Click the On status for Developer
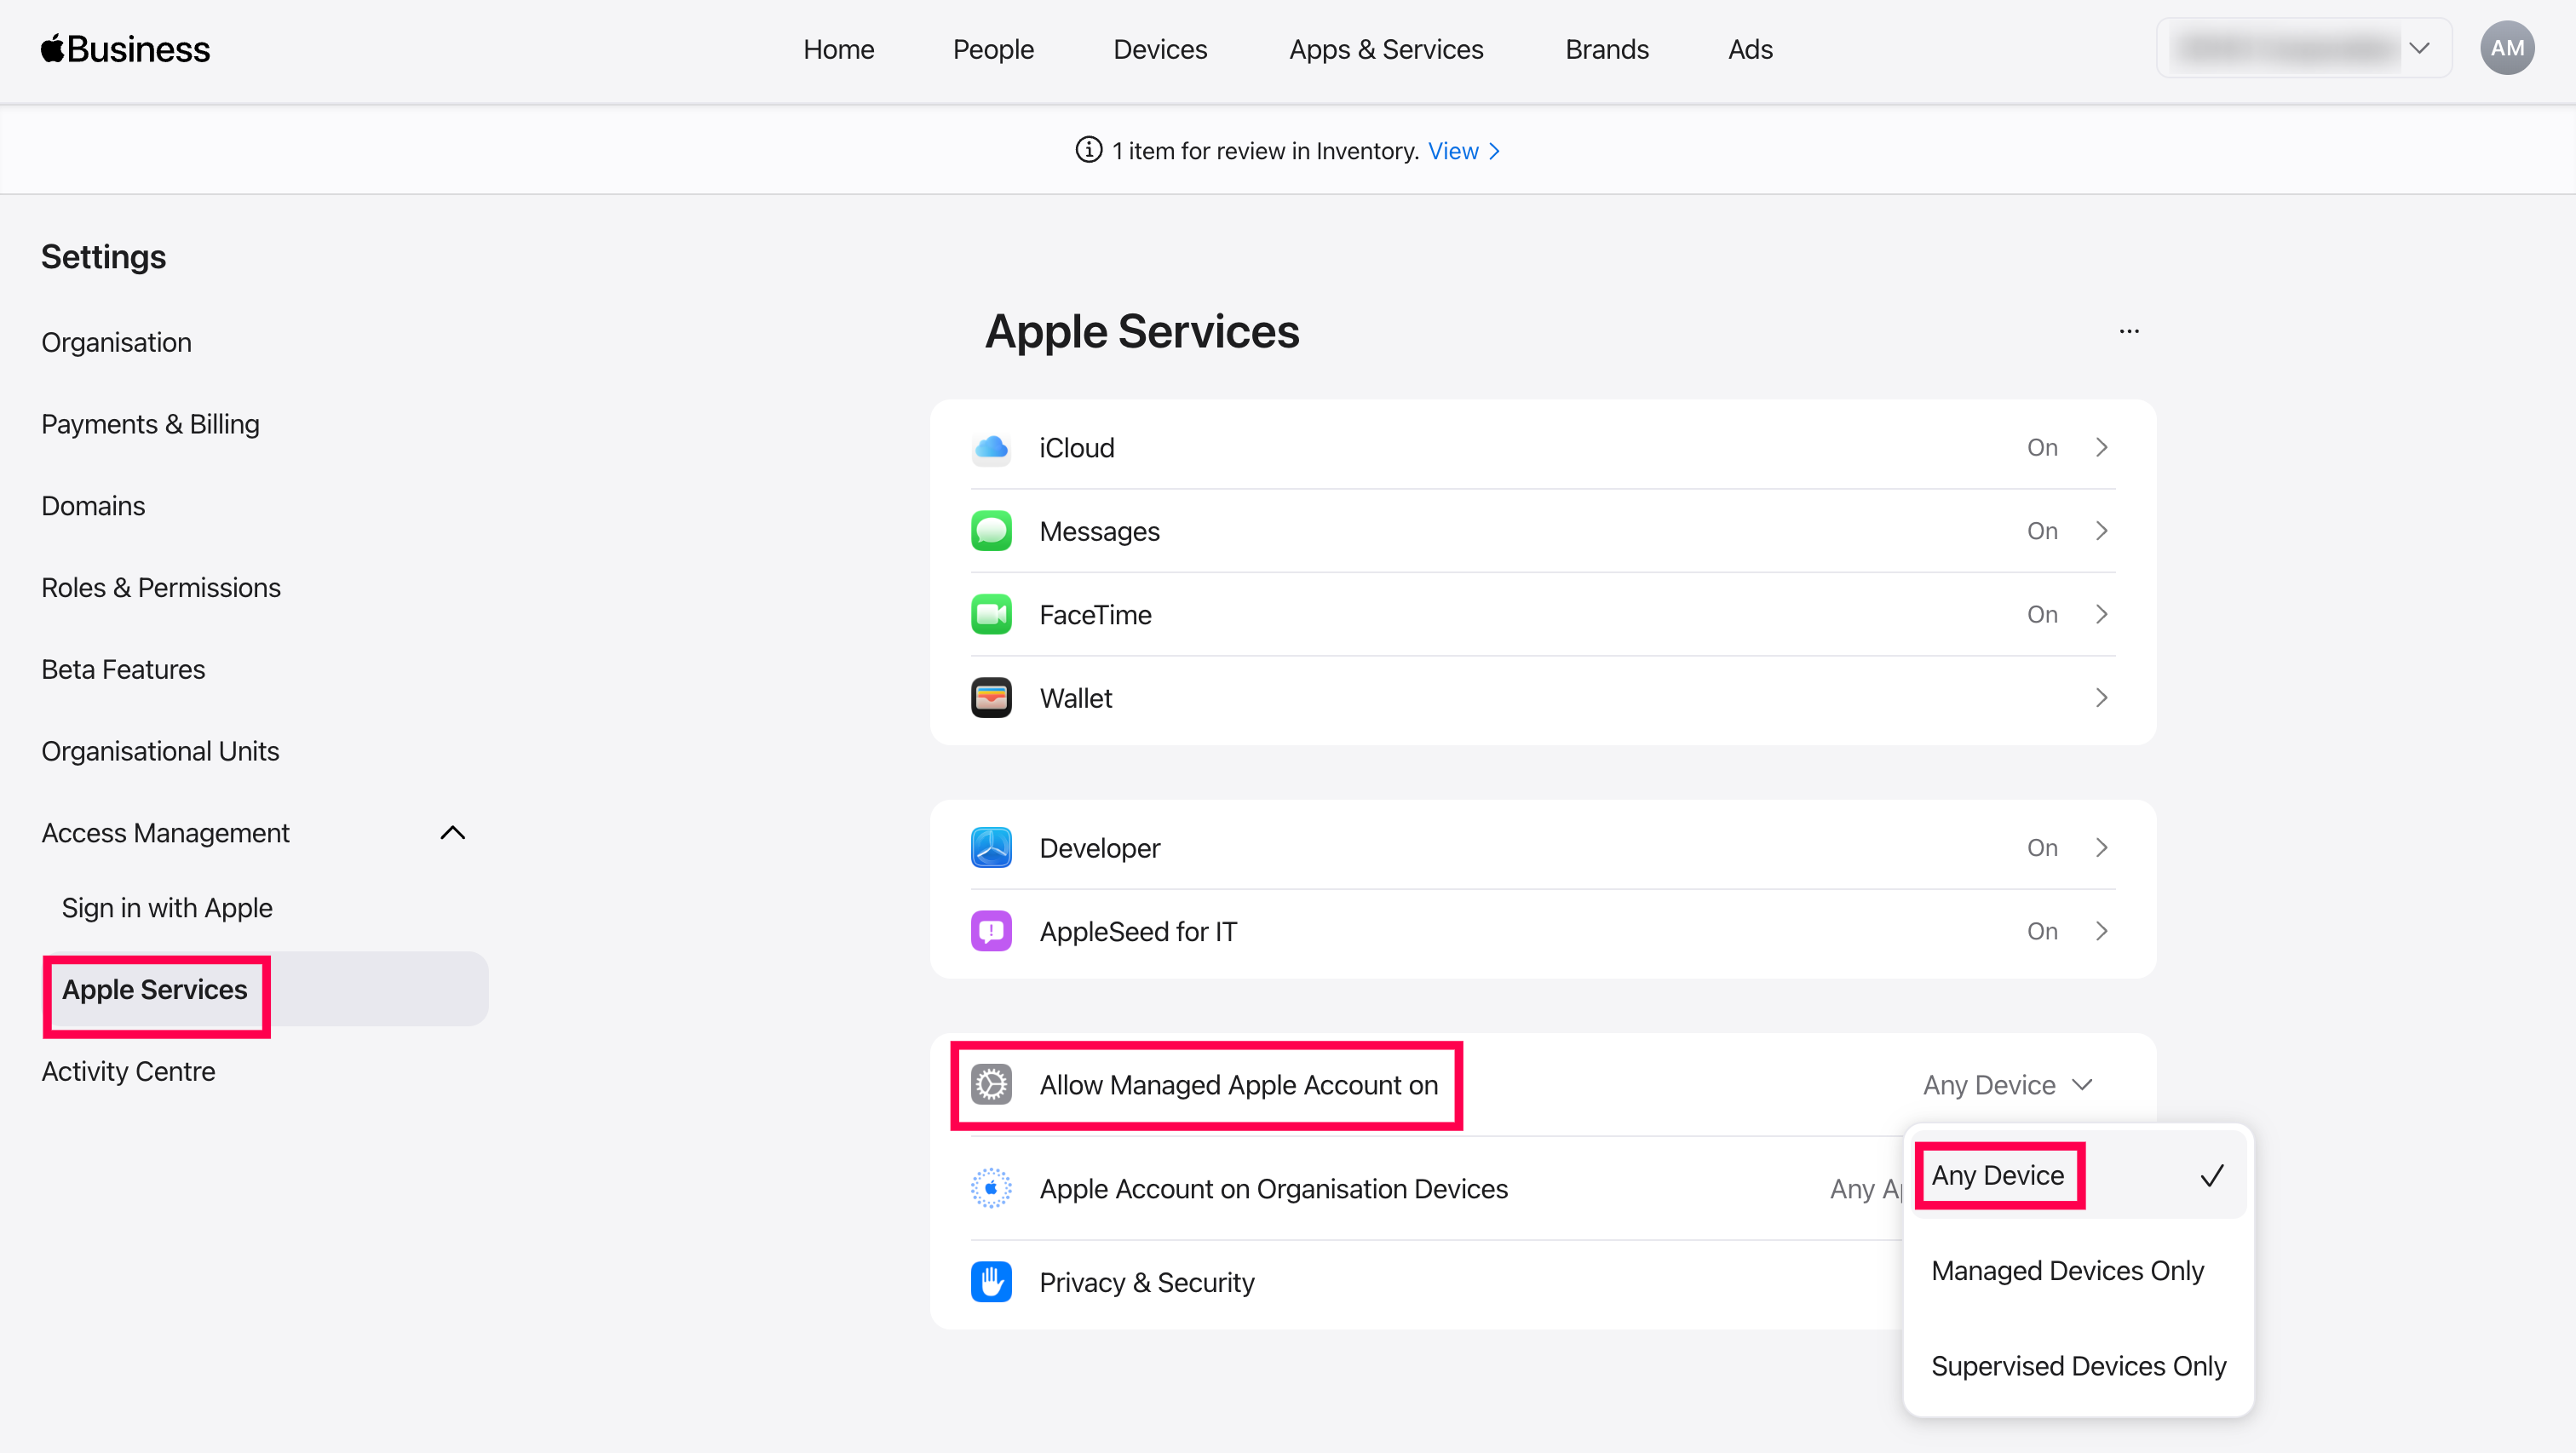The width and height of the screenshot is (2576, 1453). tap(2042, 848)
